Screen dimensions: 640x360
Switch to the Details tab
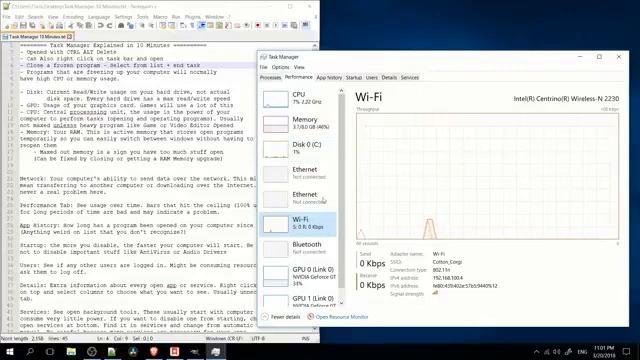(389, 78)
